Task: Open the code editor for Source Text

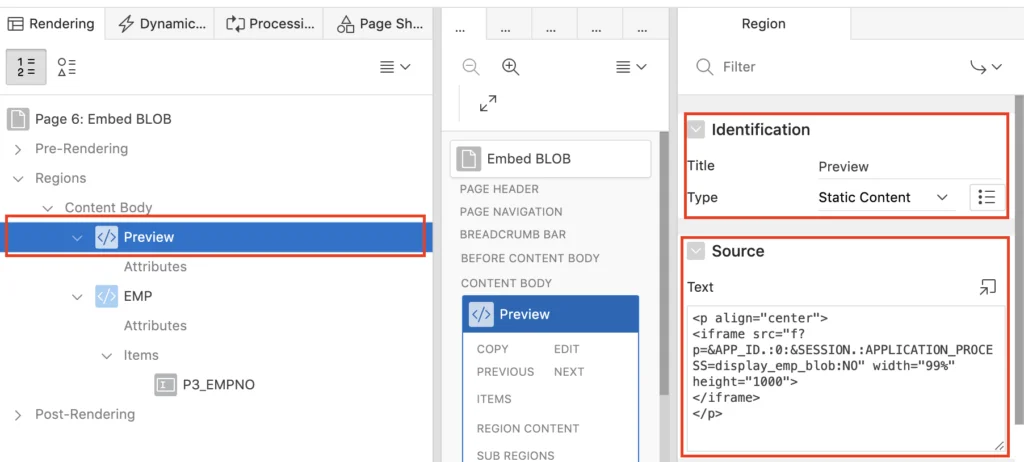Action: tap(987, 287)
